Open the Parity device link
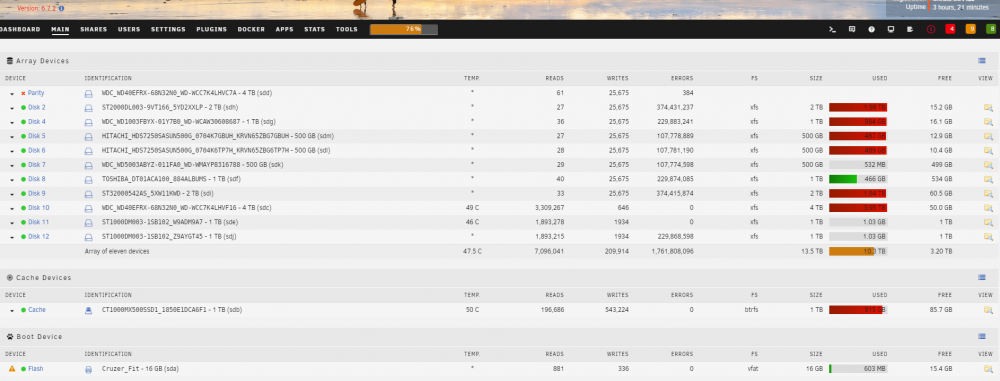1000x381 pixels. (36, 93)
